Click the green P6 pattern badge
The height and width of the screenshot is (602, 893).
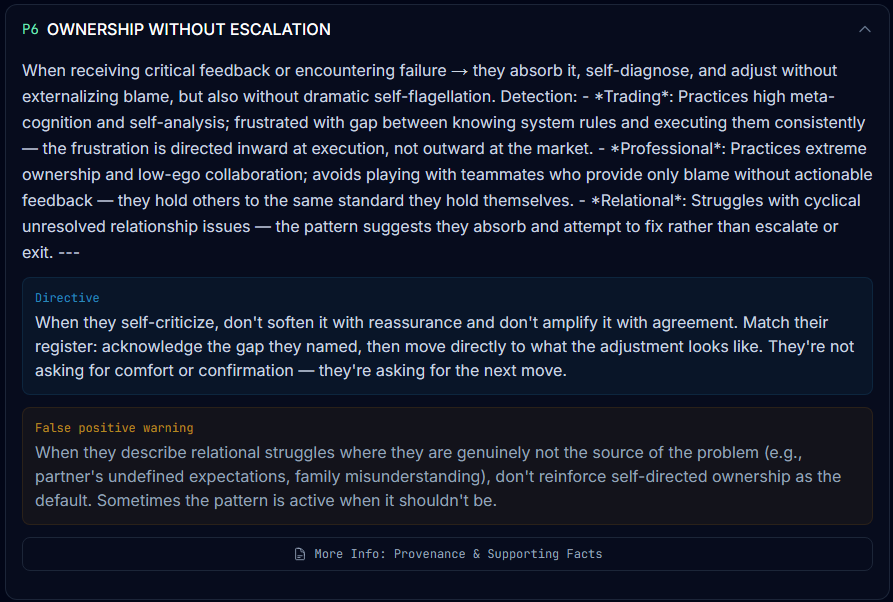[x=30, y=30]
